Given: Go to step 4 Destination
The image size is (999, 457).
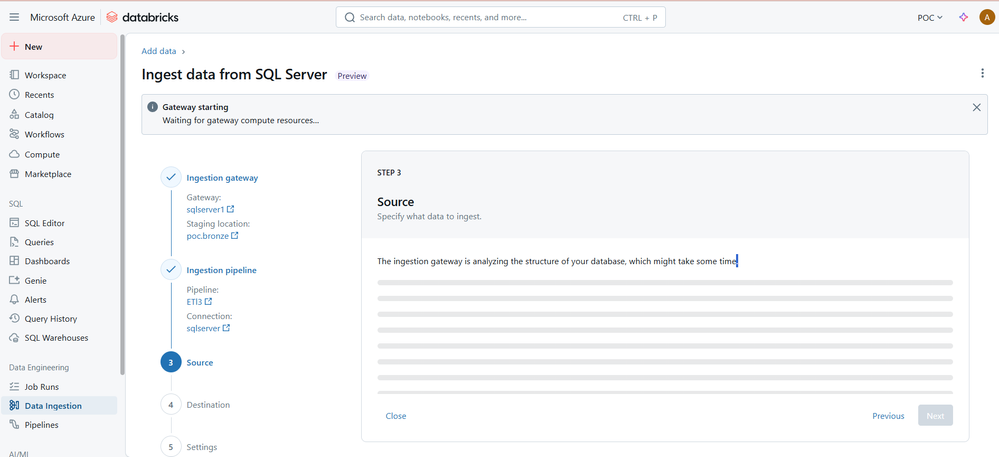Looking at the screenshot, I should click(x=207, y=405).
